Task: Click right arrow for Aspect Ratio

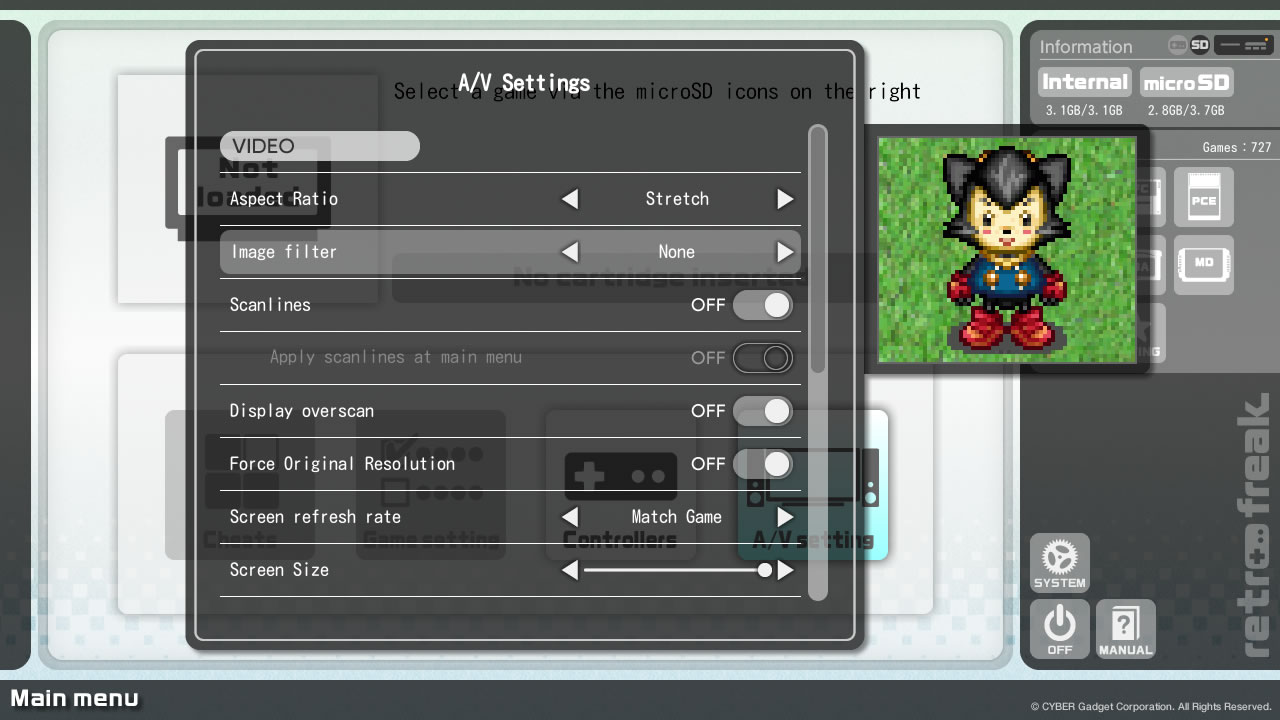Action: click(x=785, y=199)
